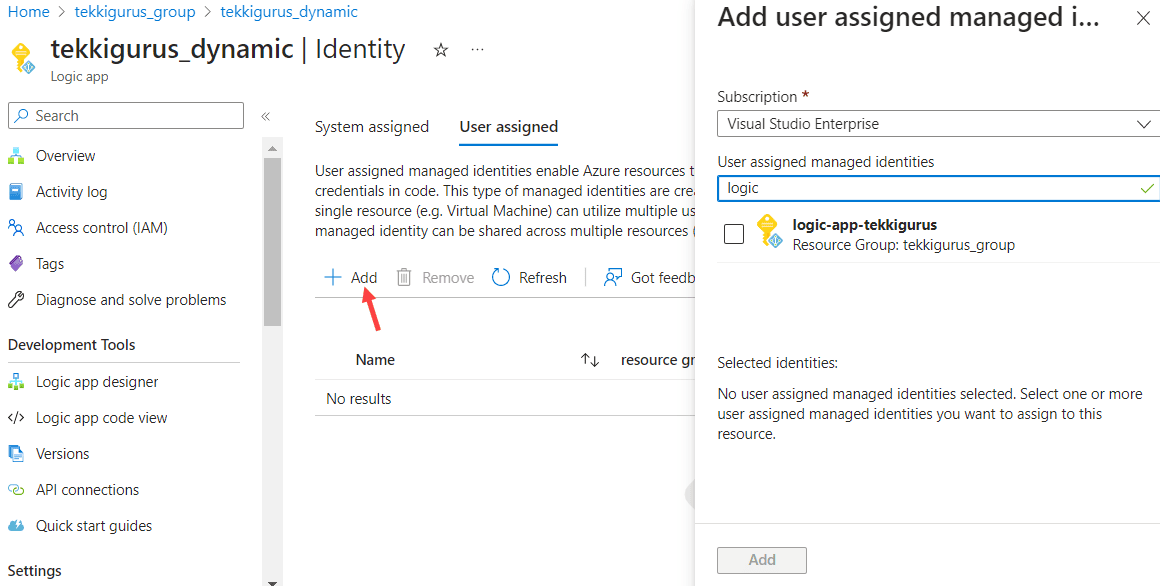Image resolution: width=1160 pixels, height=586 pixels.
Task: Click the Activity log icon
Action: coord(16,192)
